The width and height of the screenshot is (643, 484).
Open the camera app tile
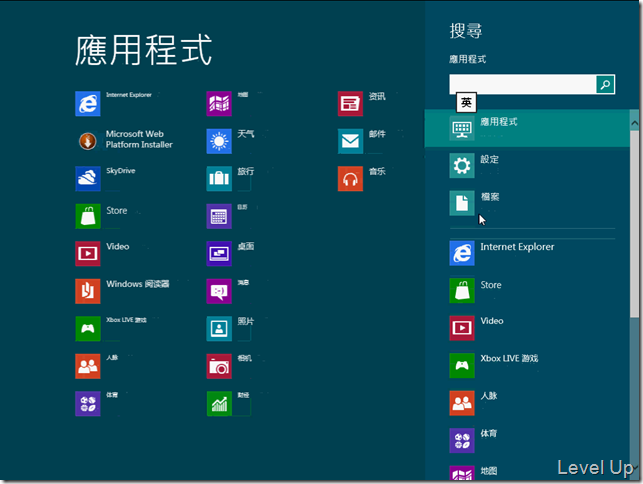point(219,366)
